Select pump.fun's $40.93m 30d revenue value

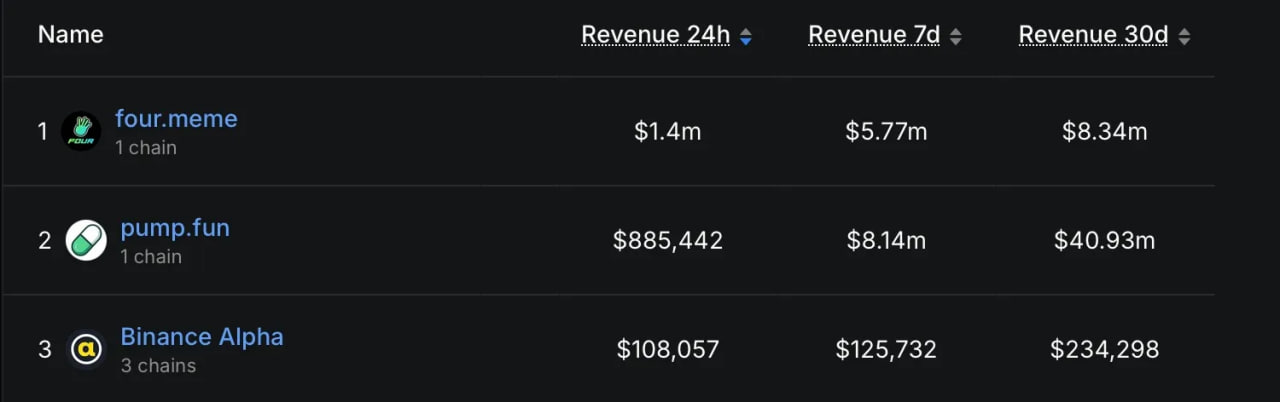tap(1104, 241)
